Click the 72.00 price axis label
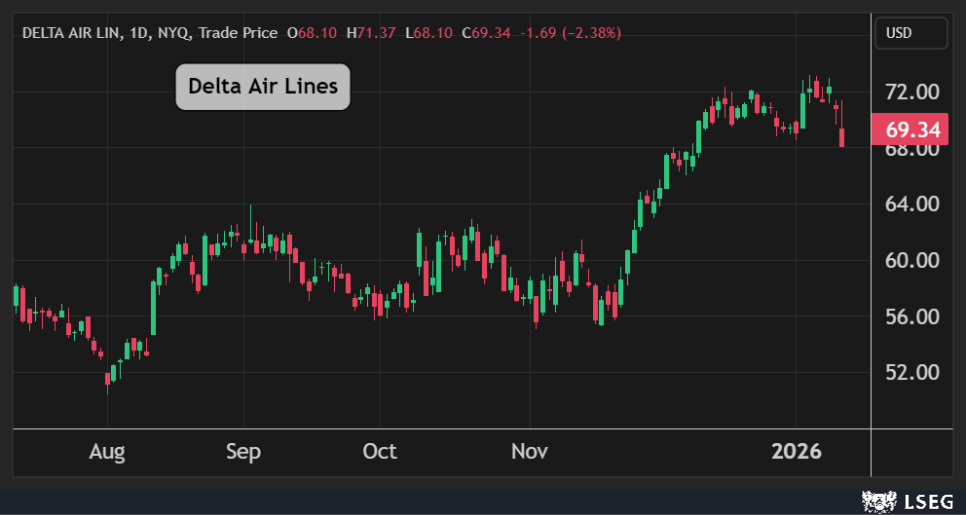This screenshot has height=515, width=966. pos(910,92)
